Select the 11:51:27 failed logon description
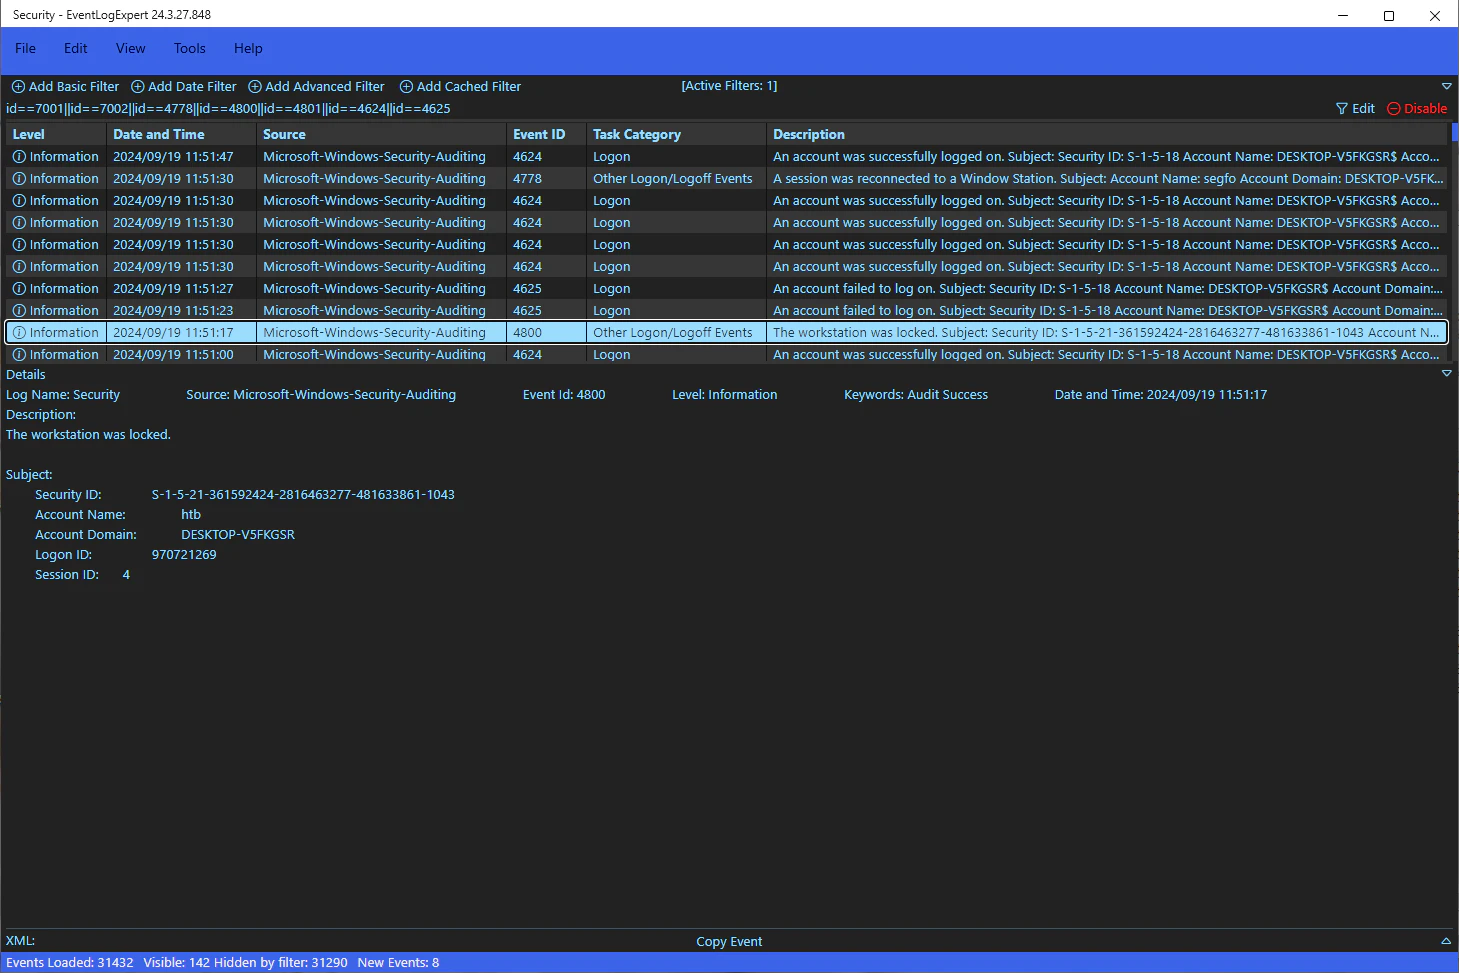This screenshot has height=973, width=1459. pyautogui.click(x=1108, y=289)
